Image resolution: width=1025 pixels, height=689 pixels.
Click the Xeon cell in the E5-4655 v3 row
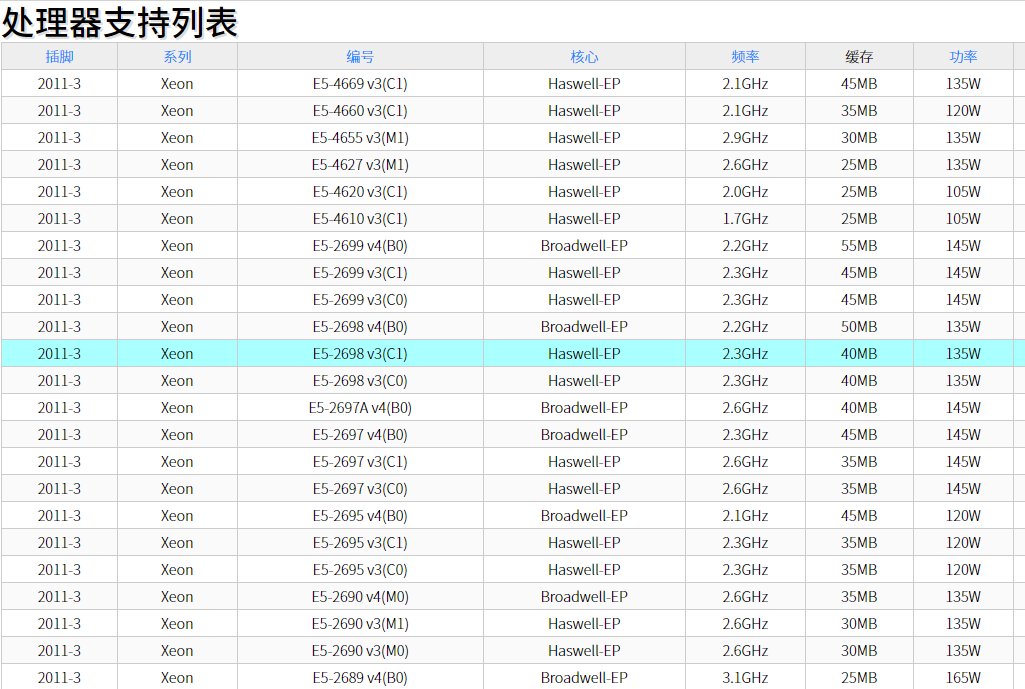[x=177, y=137]
